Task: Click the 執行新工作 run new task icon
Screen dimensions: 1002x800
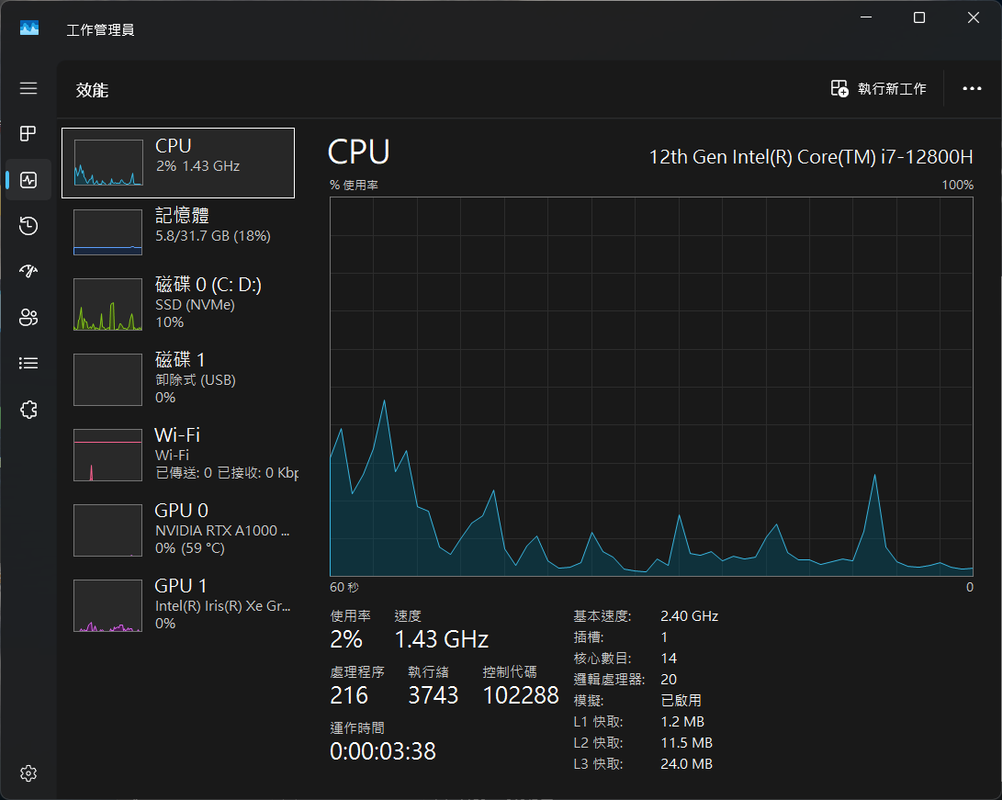Action: [x=840, y=88]
